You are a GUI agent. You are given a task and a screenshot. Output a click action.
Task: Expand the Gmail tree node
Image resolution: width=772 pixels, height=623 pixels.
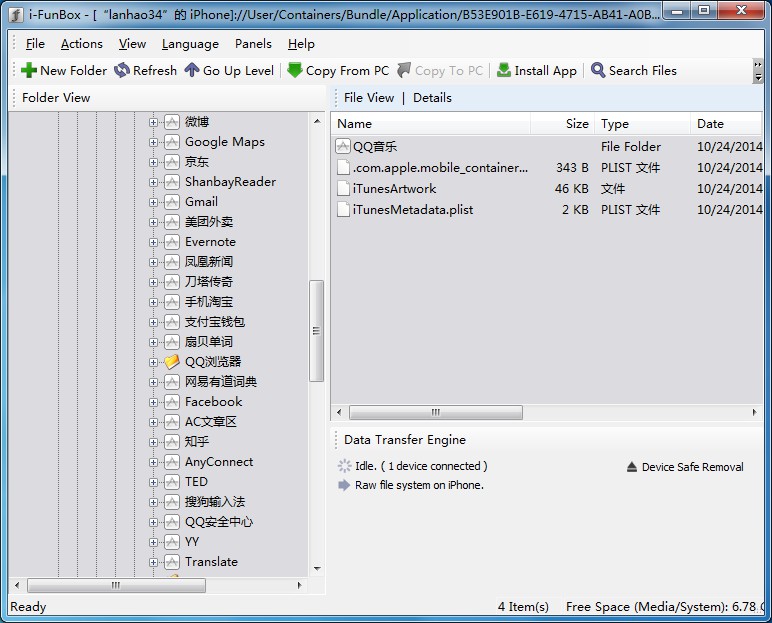153,202
